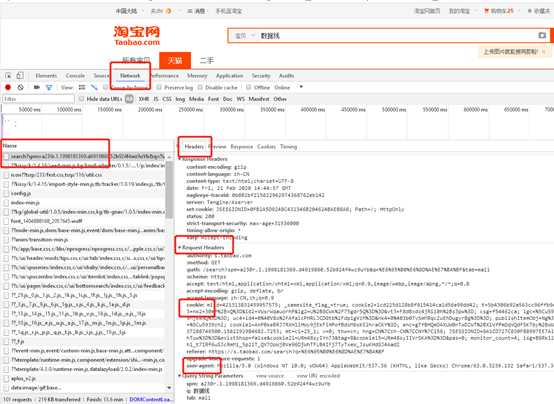Viewport: 554px width, 404px height.
Task: Tick the Offline checkbox
Action: point(248,87)
